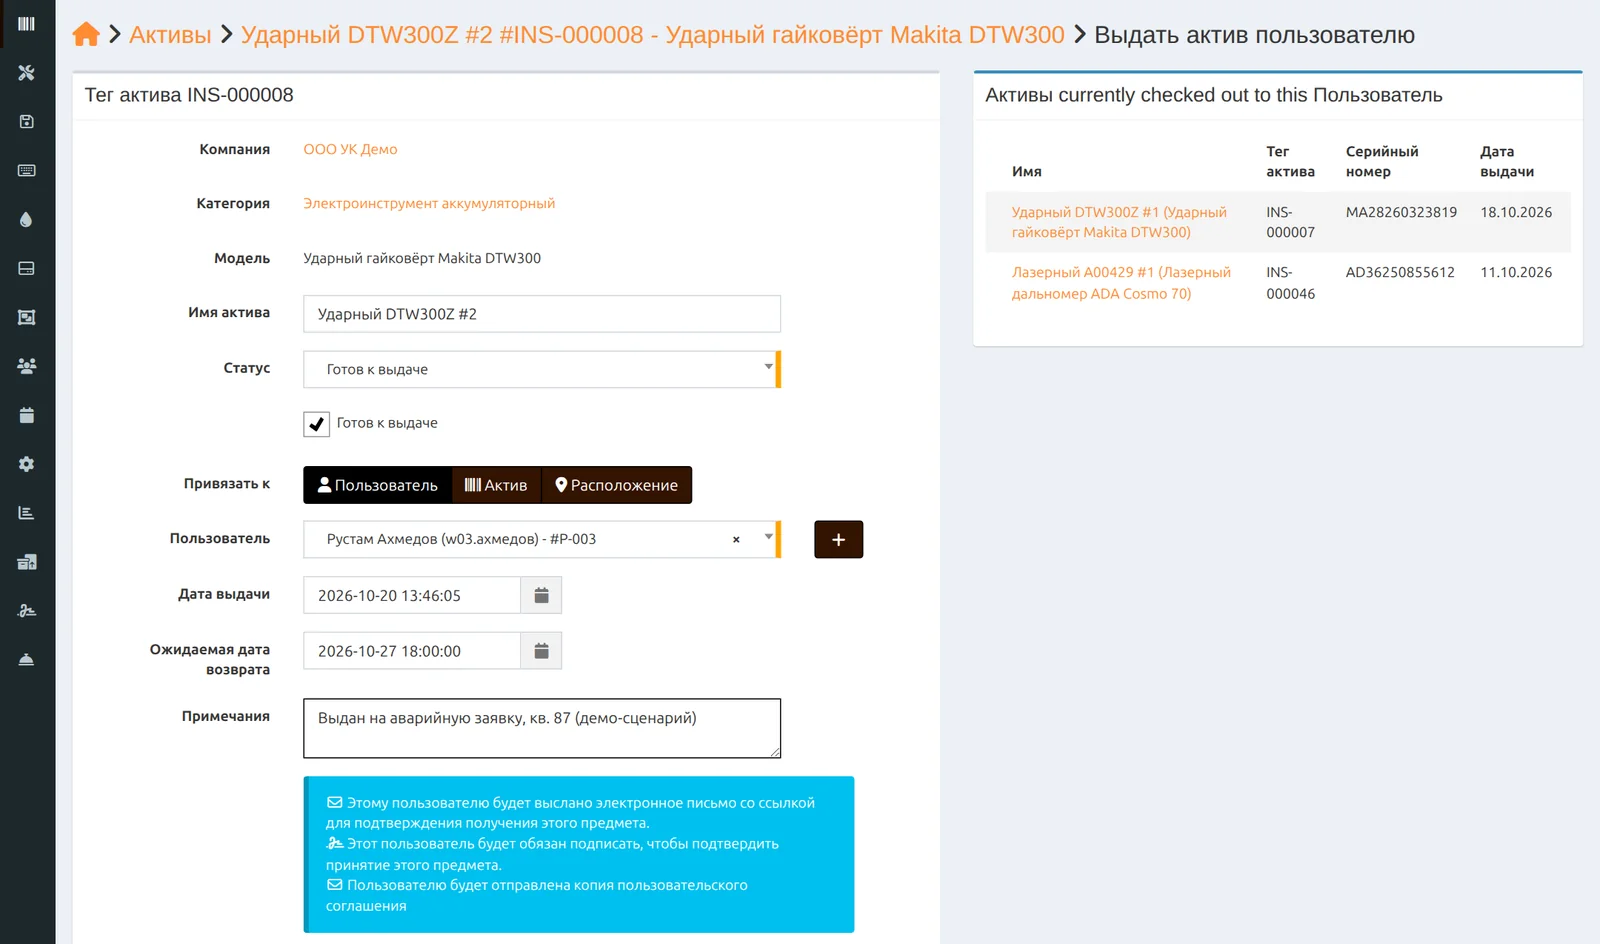Click the Серийный номер column header
Viewport: 1600px width, 944px height.
(1382, 162)
